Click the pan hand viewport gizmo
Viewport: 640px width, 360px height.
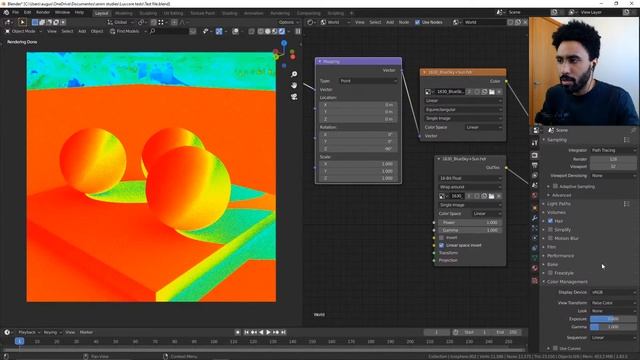(x=294, y=85)
